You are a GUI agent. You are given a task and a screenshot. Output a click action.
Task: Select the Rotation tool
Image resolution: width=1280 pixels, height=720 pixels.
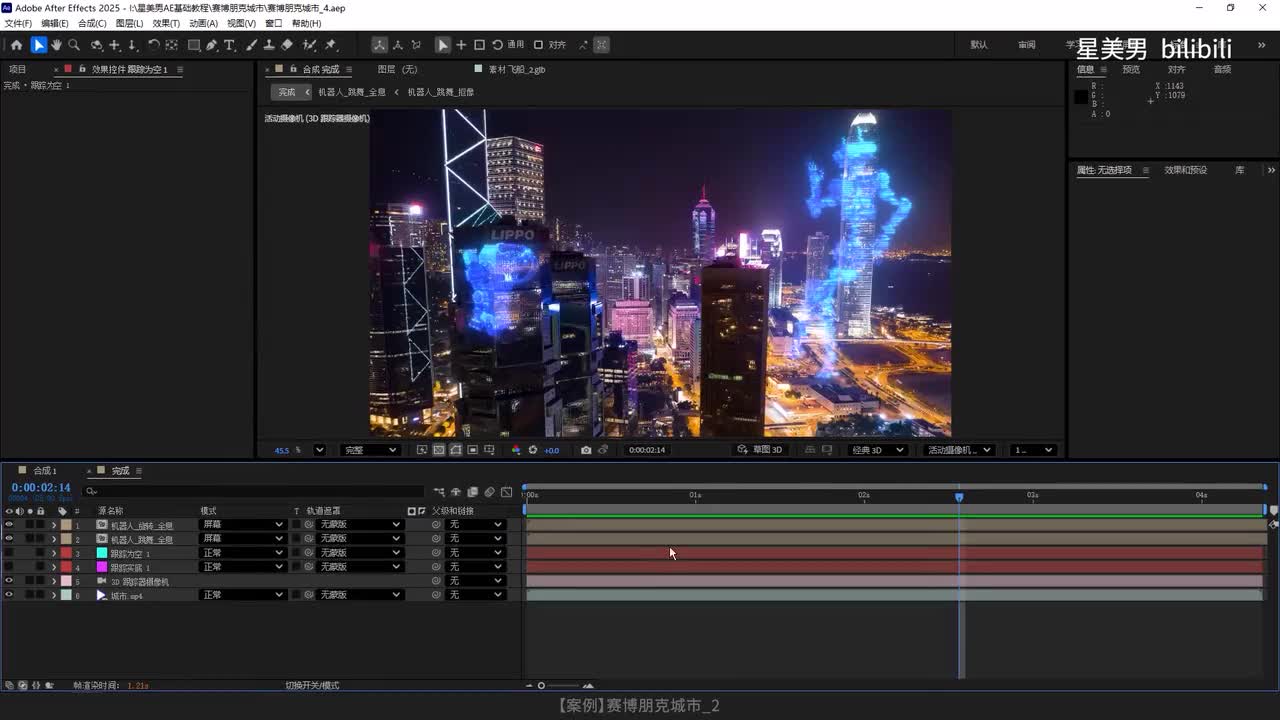[154, 45]
